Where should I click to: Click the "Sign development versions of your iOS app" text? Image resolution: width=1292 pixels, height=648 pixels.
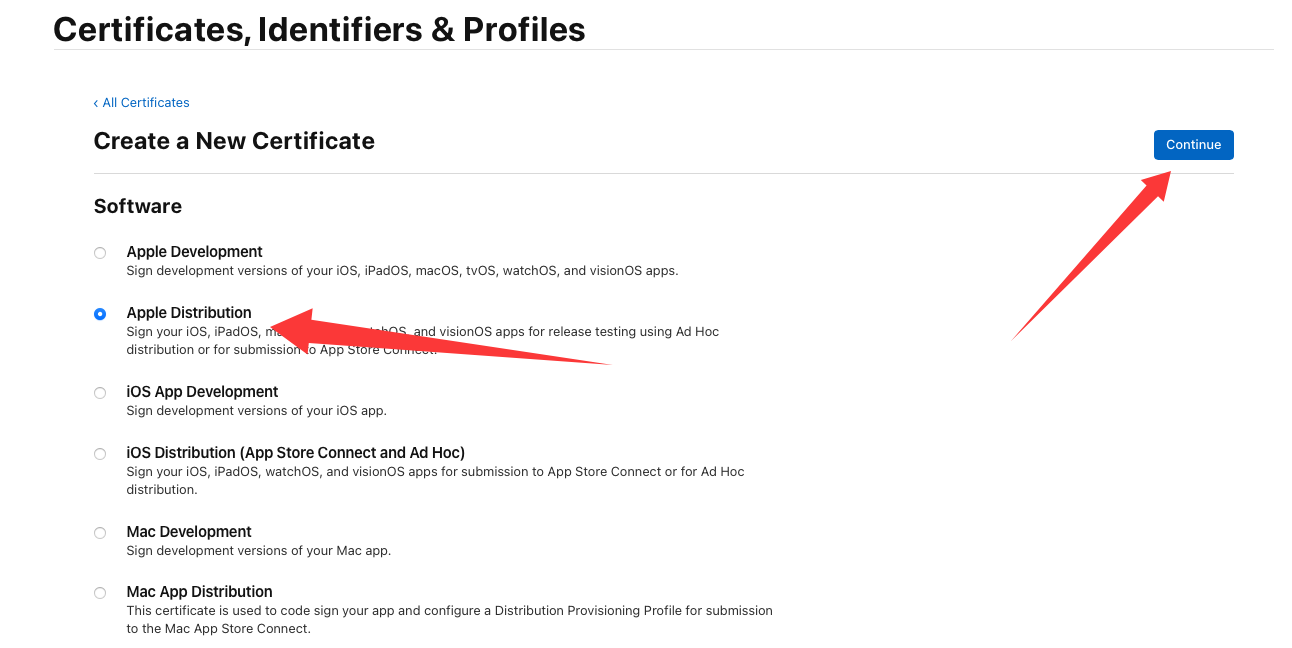click(x=256, y=411)
